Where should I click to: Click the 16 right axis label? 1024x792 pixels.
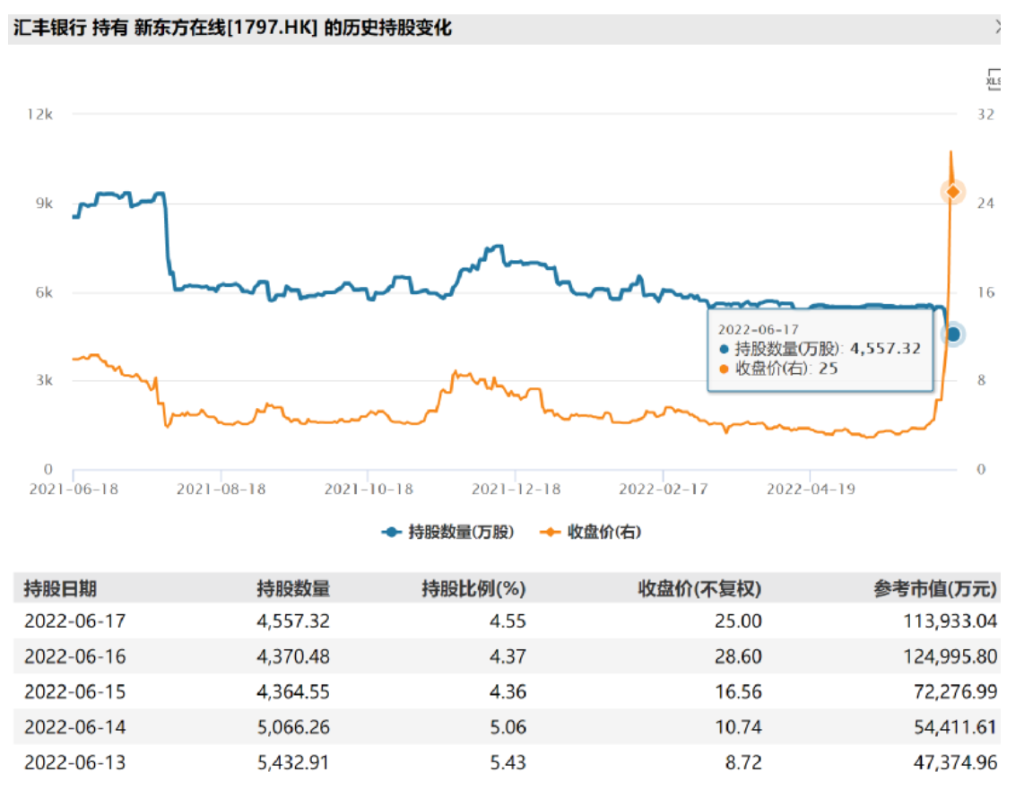[x=985, y=292]
